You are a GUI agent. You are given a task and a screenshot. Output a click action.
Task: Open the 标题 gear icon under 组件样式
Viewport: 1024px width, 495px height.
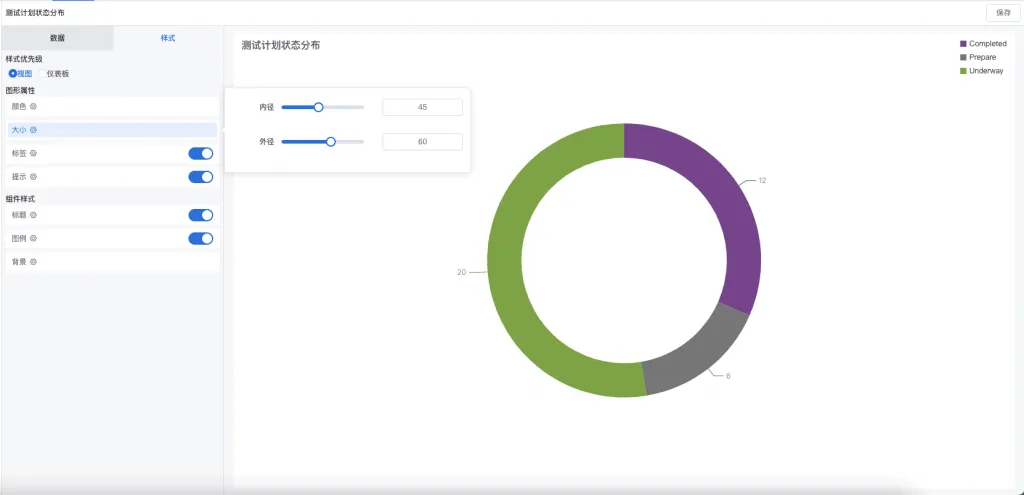pos(33,215)
